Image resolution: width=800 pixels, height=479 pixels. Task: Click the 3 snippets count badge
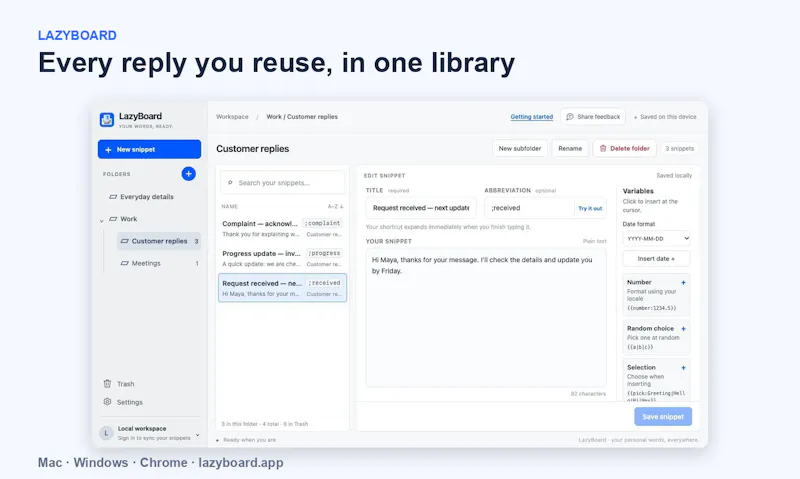[680, 148]
